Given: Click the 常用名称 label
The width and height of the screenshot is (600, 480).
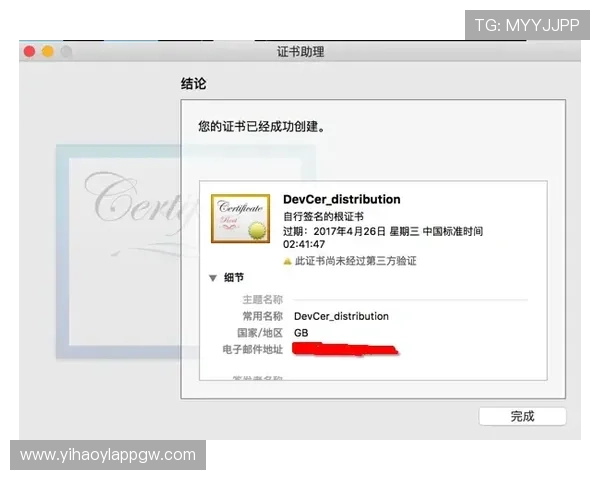Looking at the screenshot, I should coord(262,316).
